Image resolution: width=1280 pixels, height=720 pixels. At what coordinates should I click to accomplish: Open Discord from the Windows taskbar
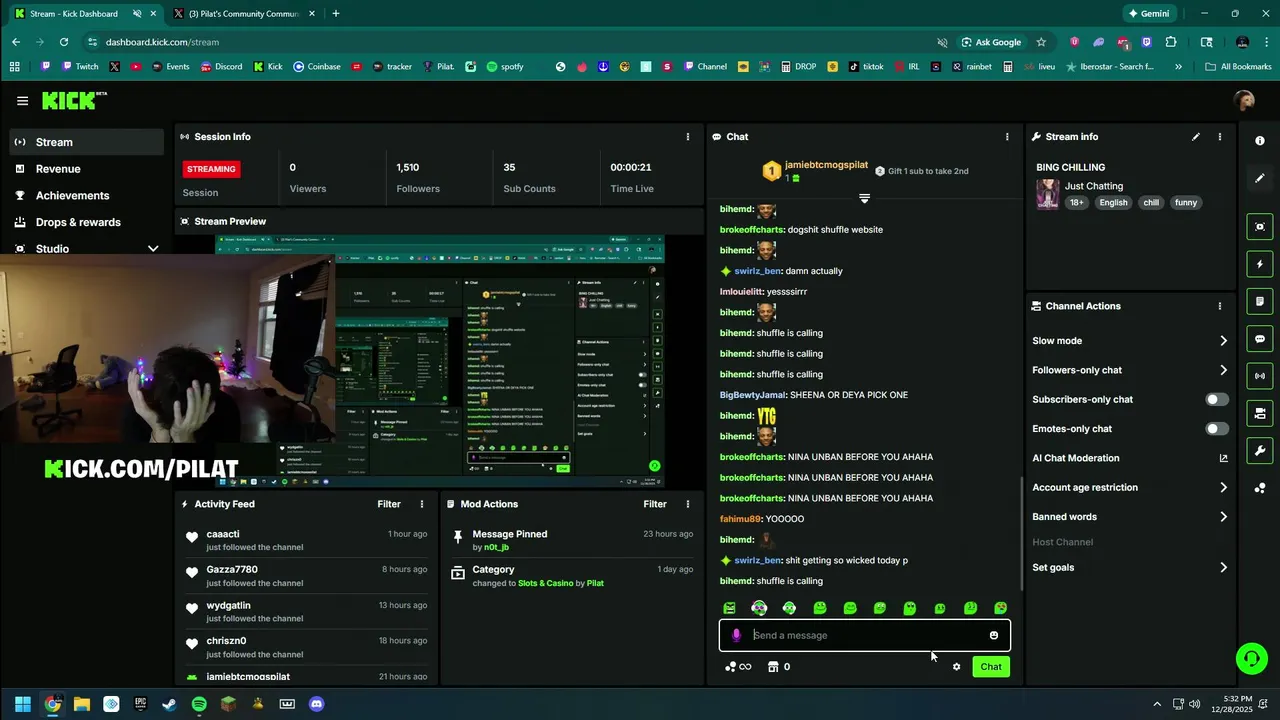pyautogui.click(x=317, y=704)
